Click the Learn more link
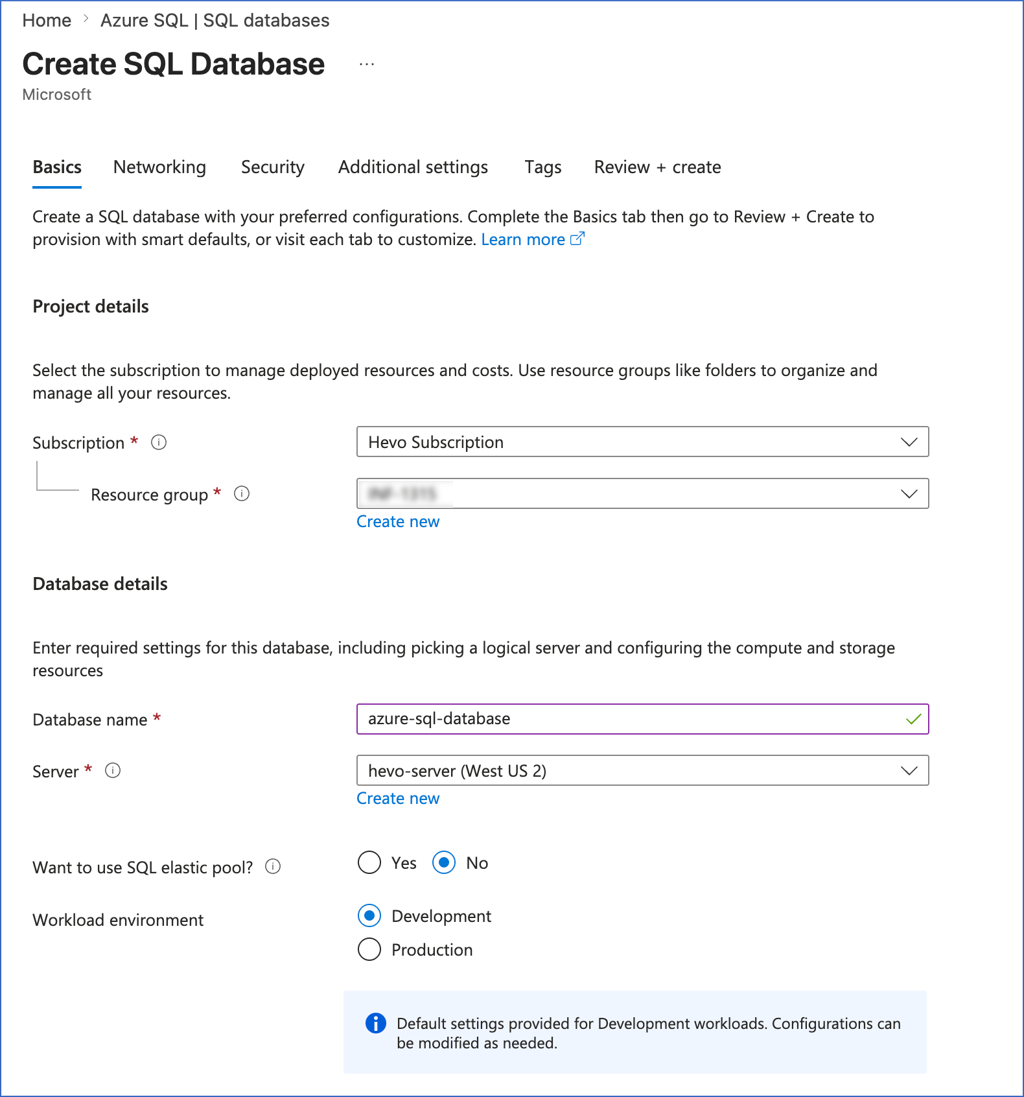The height and width of the screenshot is (1097, 1024). tap(523, 239)
